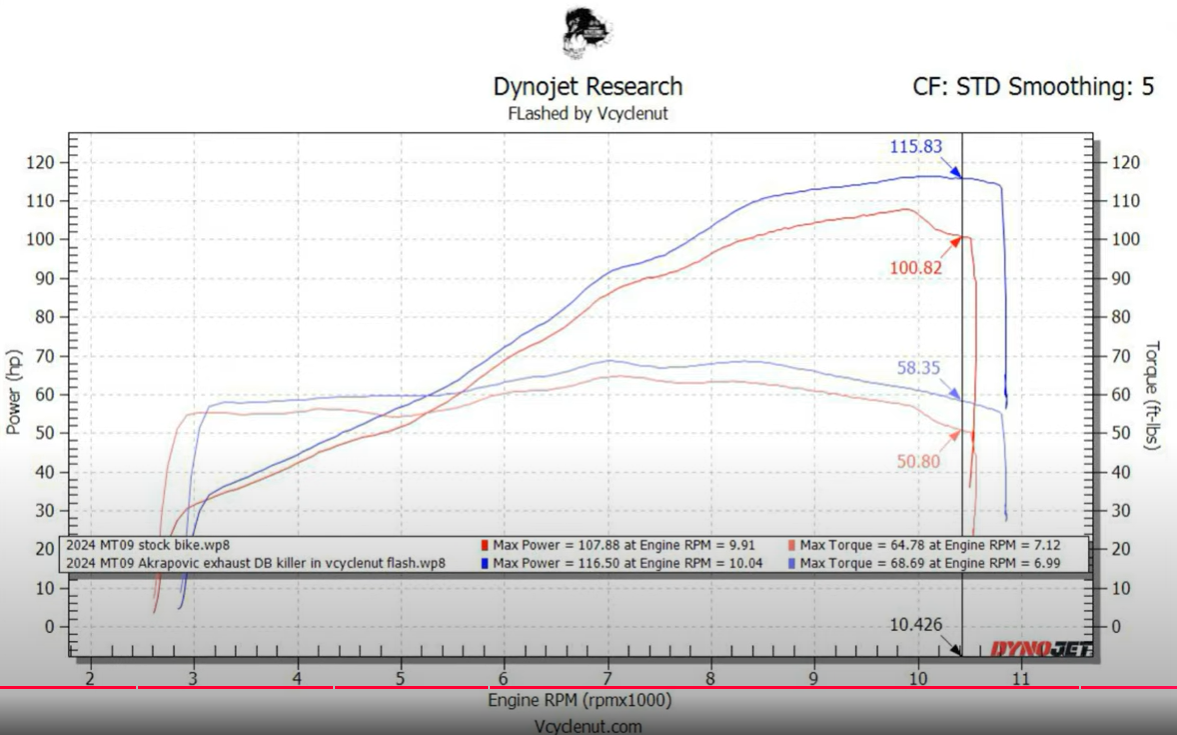The width and height of the screenshot is (1177, 735).
Task: Click the red video progress bar
Action: 588,687
